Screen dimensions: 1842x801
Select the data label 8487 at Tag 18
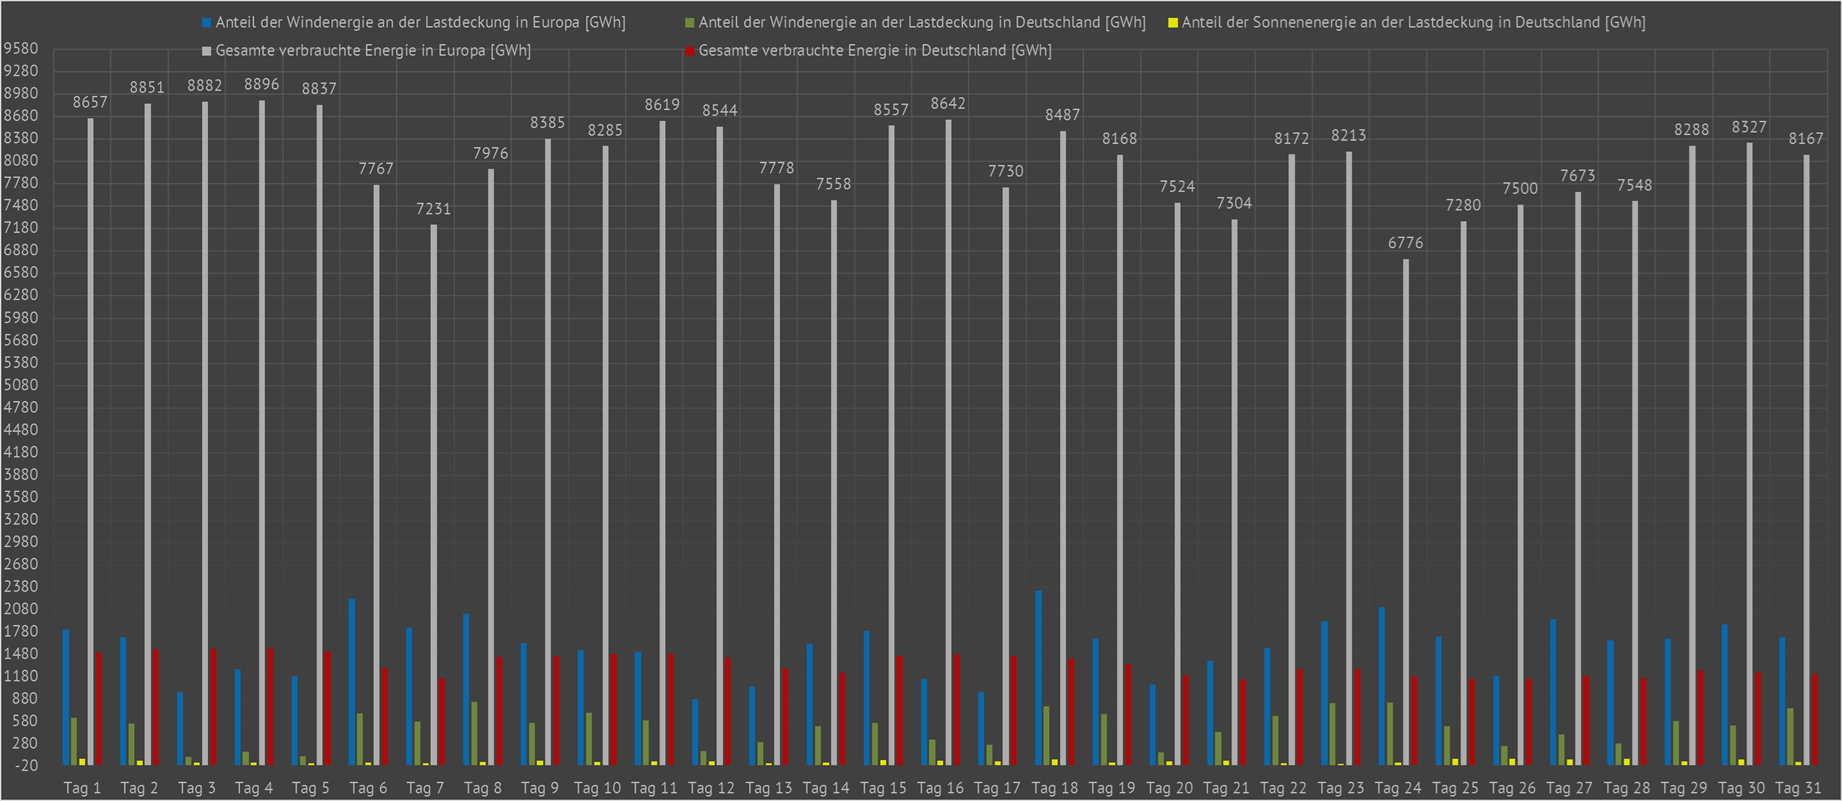(1062, 115)
